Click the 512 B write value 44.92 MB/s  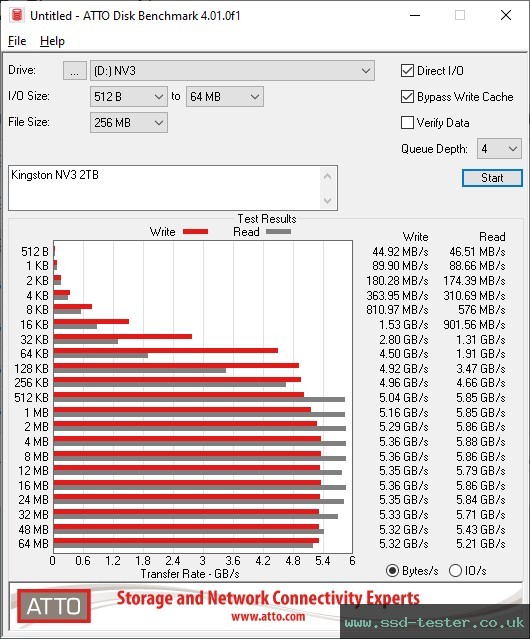(400, 252)
